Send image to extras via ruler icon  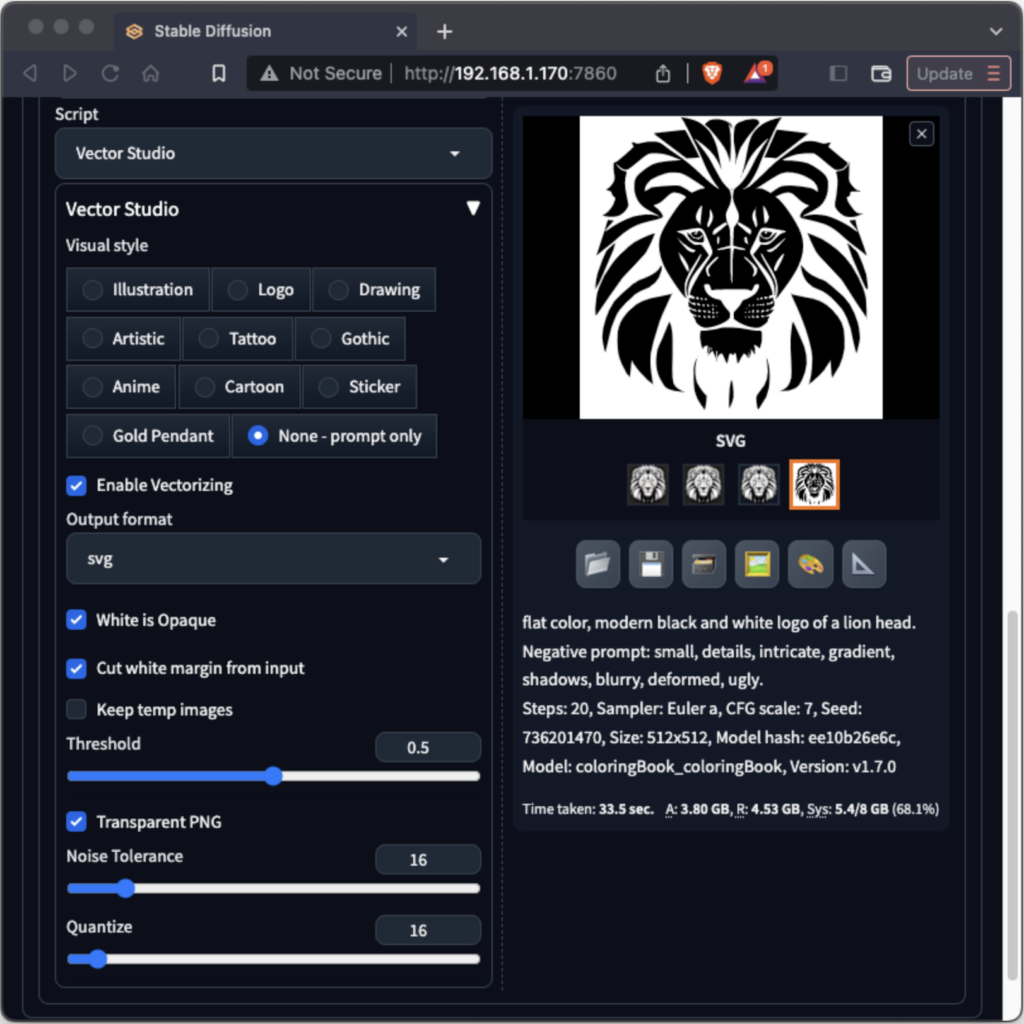[863, 563]
